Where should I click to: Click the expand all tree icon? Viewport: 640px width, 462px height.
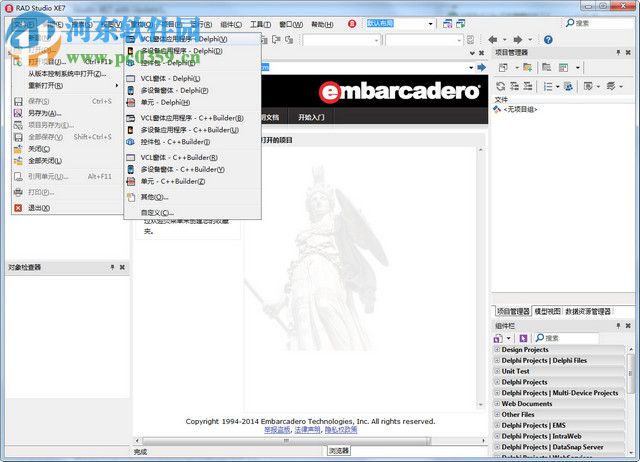(x=514, y=86)
